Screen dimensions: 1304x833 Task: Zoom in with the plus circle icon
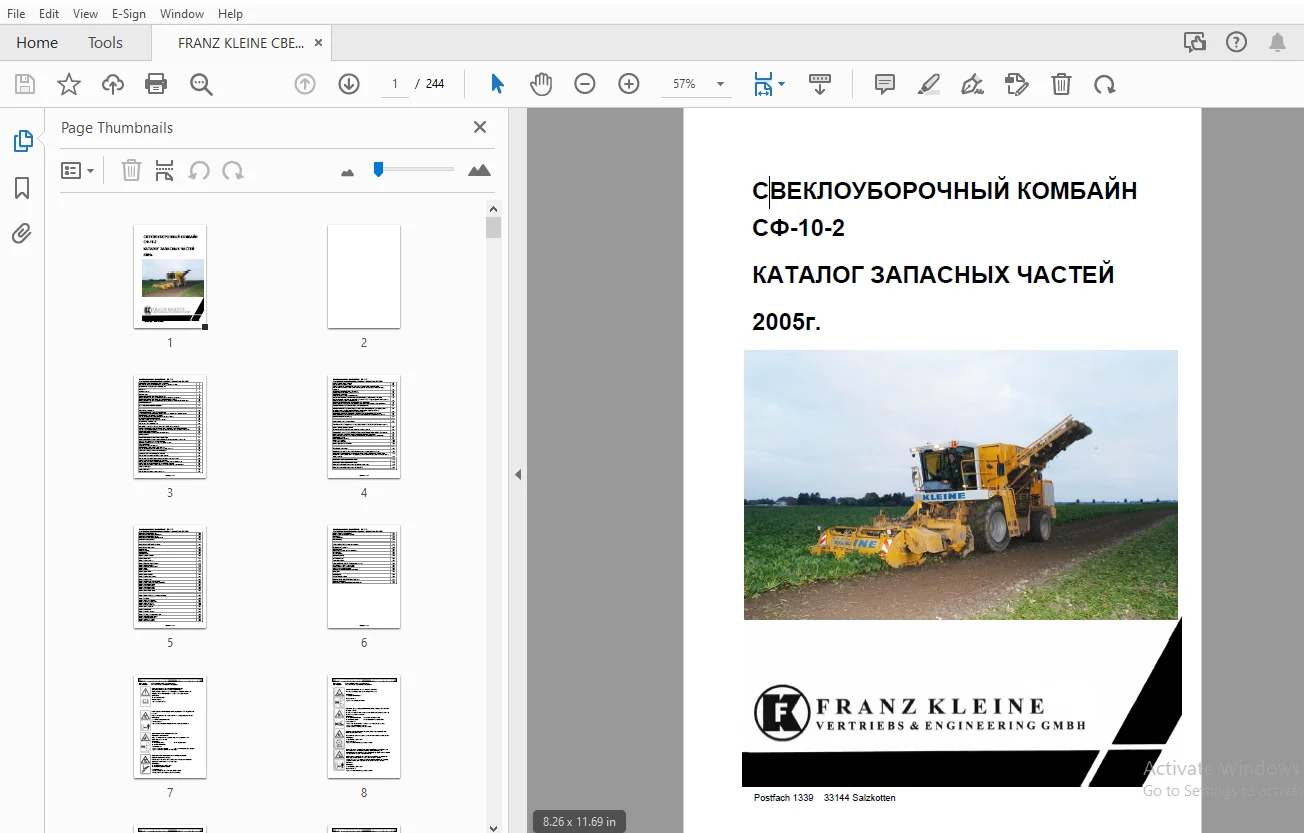point(629,84)
